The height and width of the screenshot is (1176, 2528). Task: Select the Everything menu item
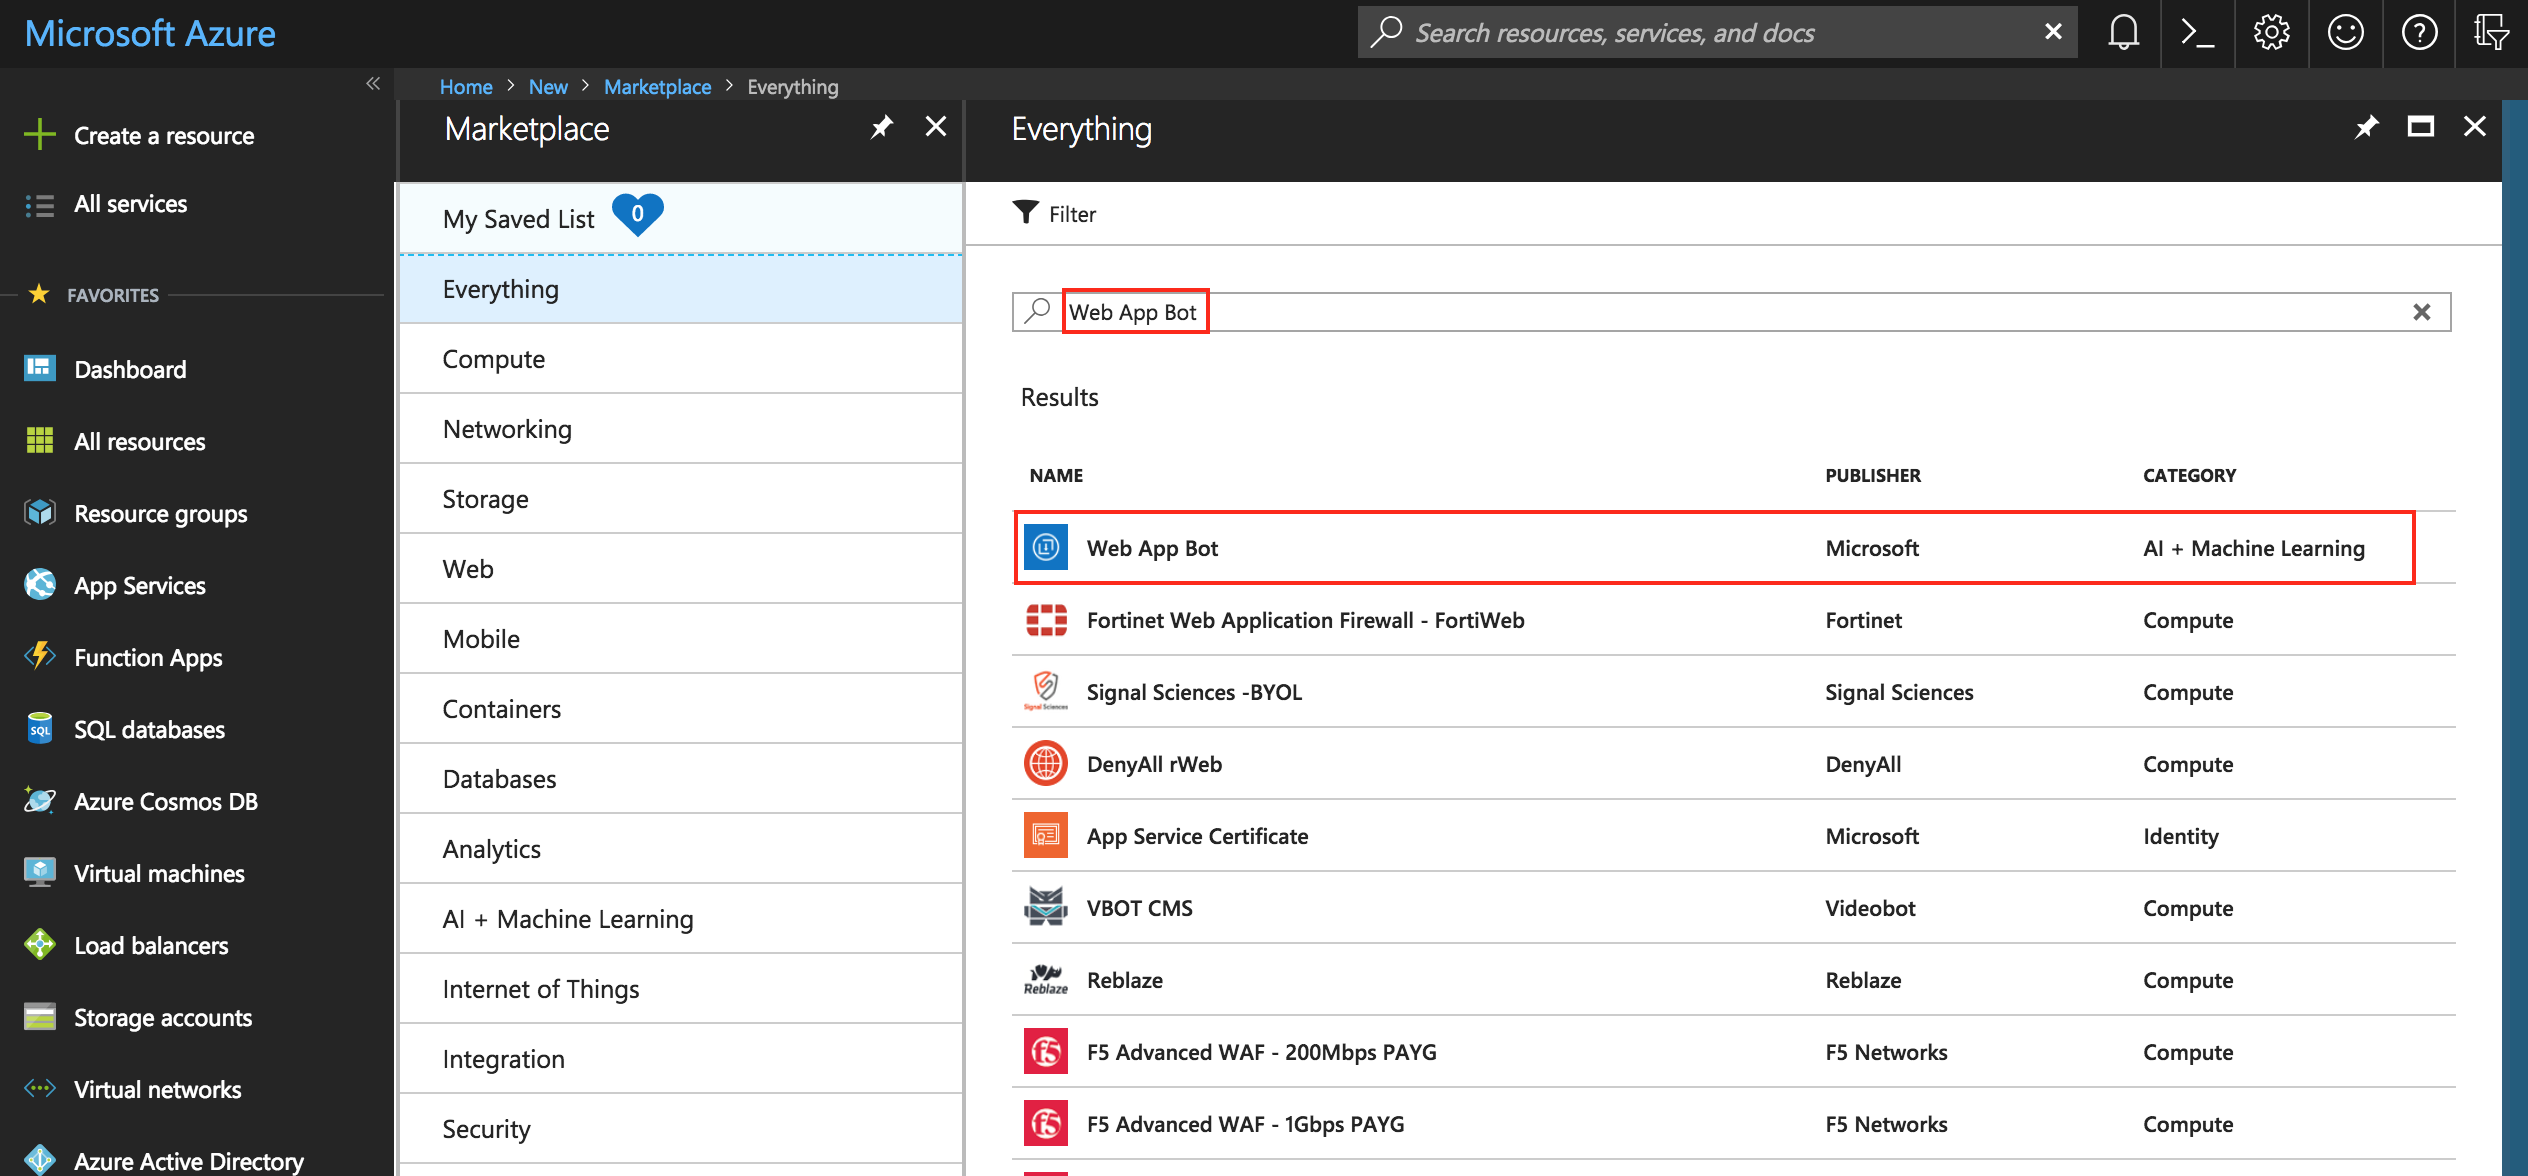pyautogui.click(x=501, y=287)
